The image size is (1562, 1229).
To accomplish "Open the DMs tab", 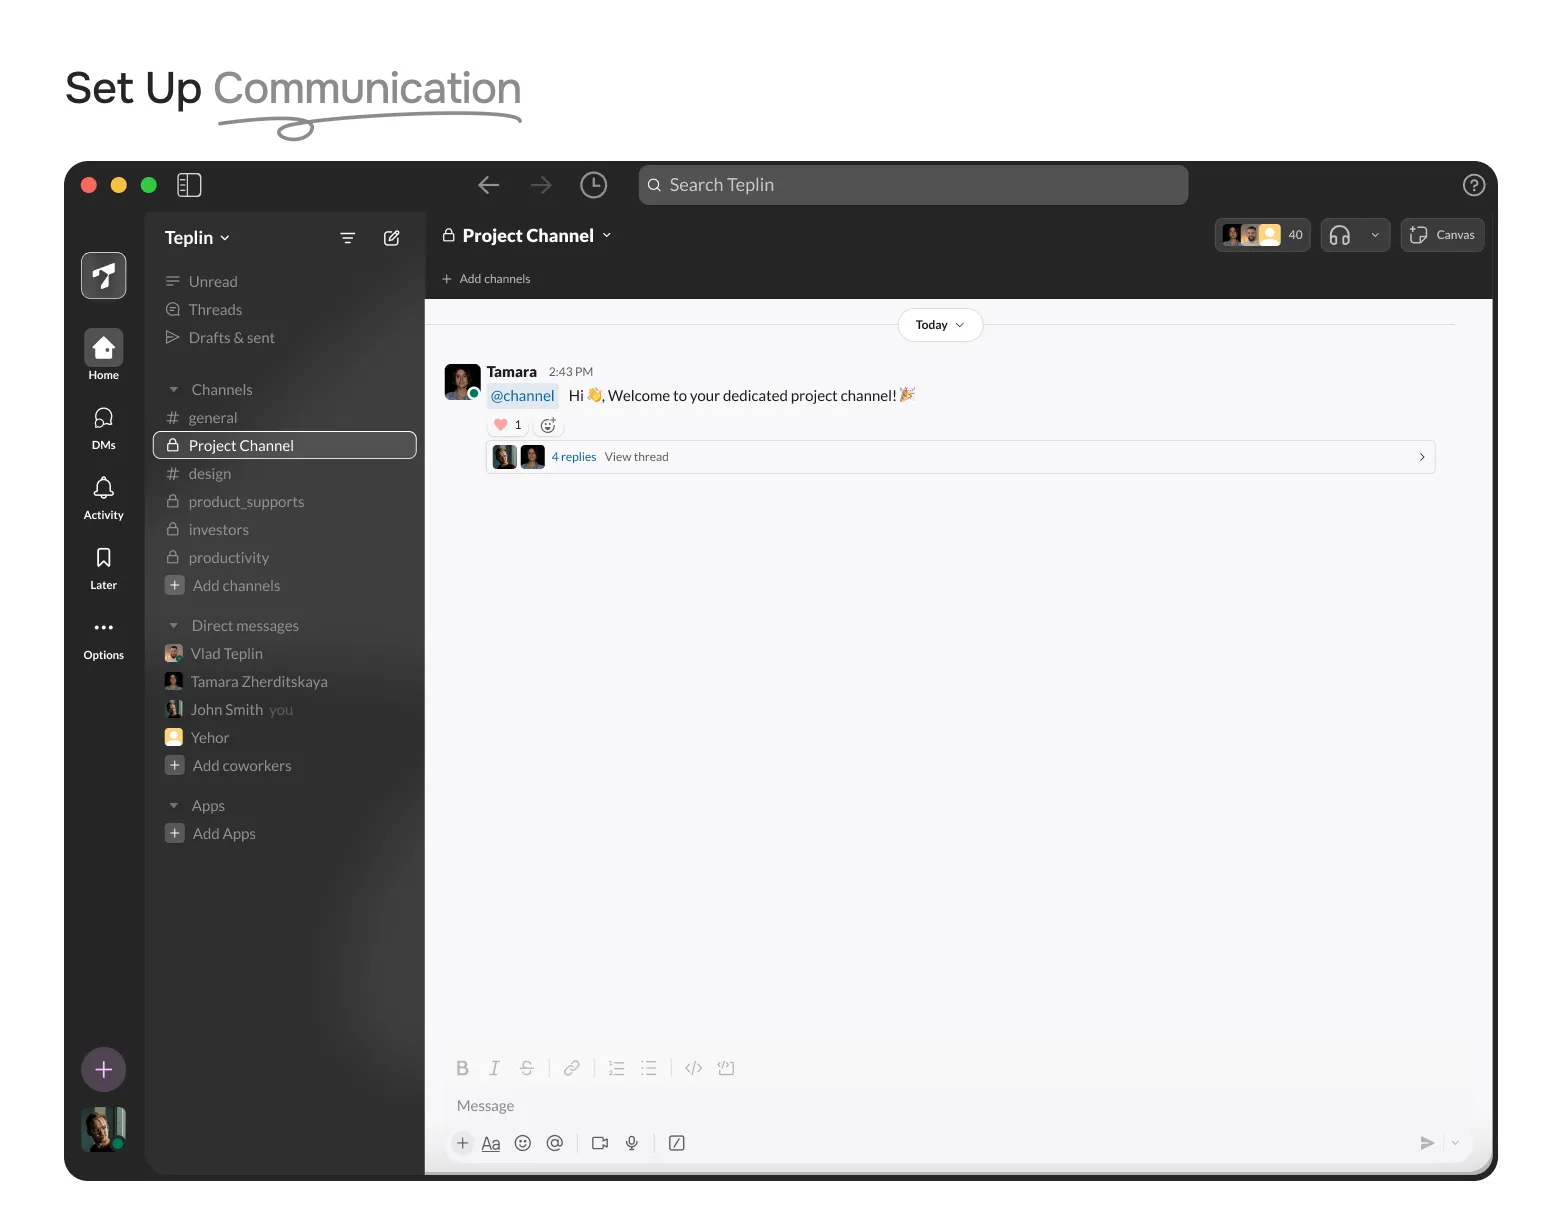I will pos(104,428).
